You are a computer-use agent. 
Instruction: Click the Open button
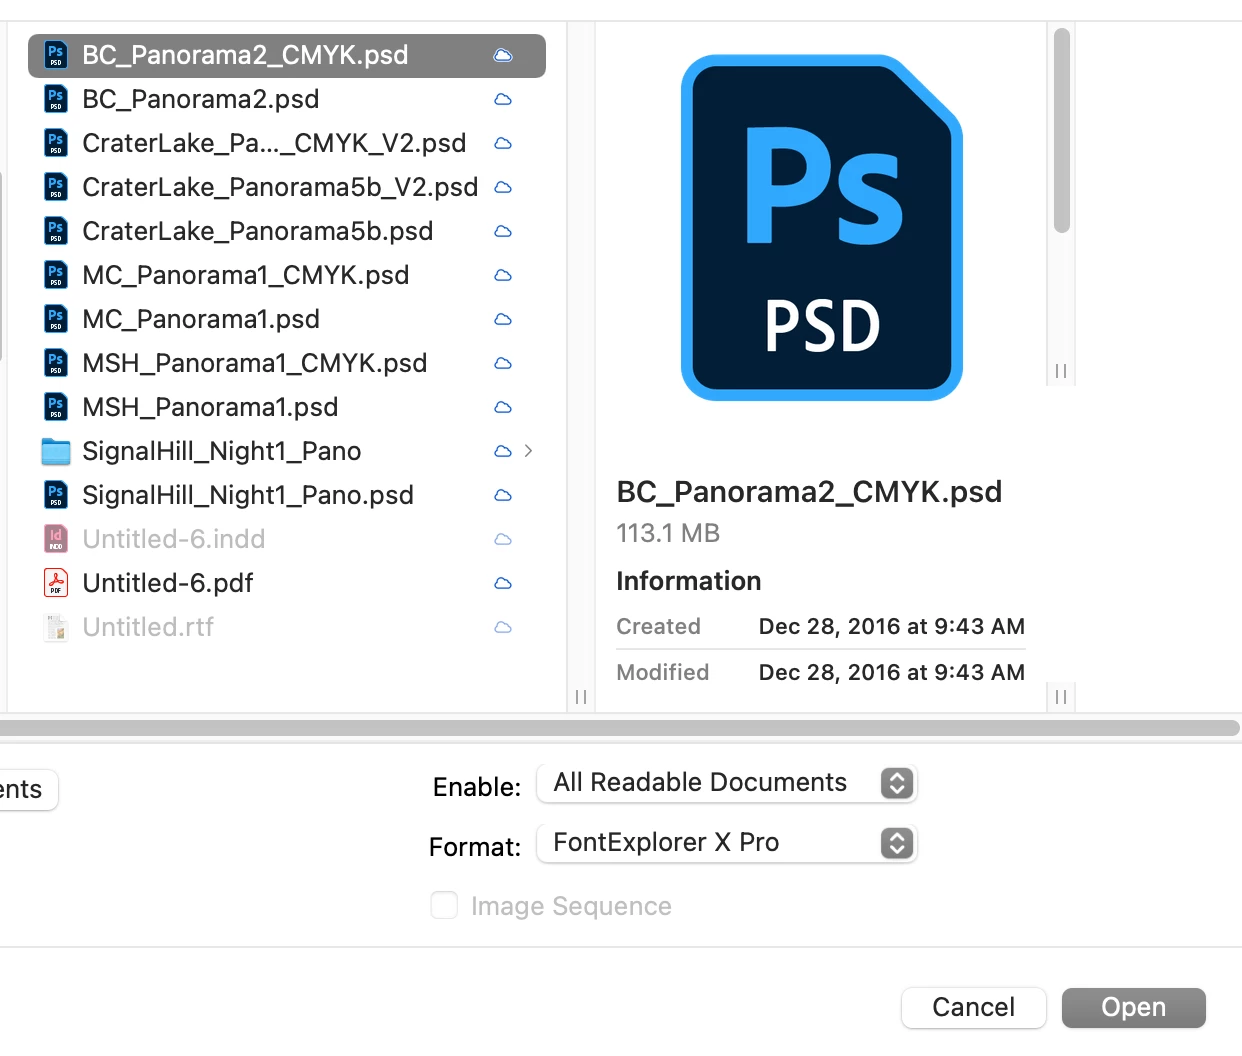point(1134,1007)
